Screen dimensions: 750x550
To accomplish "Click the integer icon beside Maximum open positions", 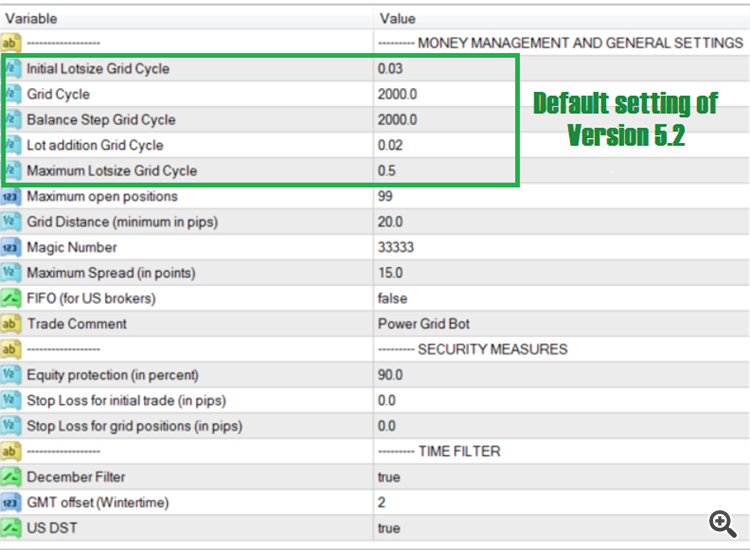I will coord(11,196).
